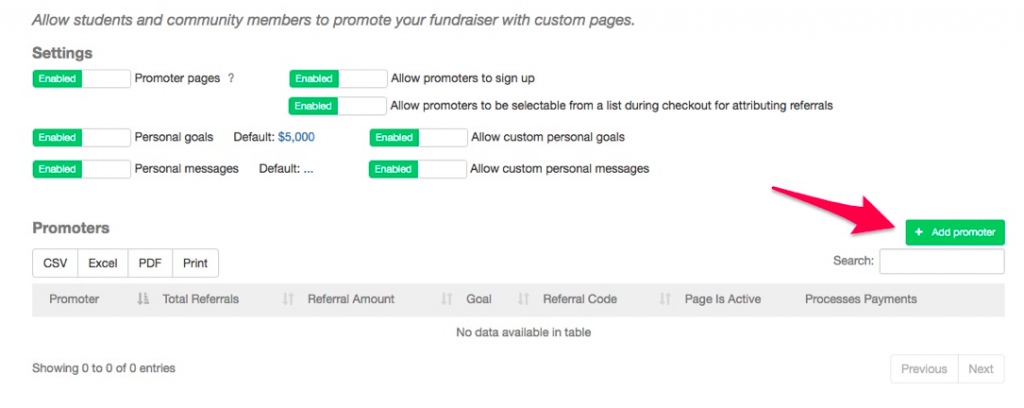Click the Add promoter button
Image resolution: width=1024 pixels, height=408 pixels.
pyautogui.click(x=955, y=232)
